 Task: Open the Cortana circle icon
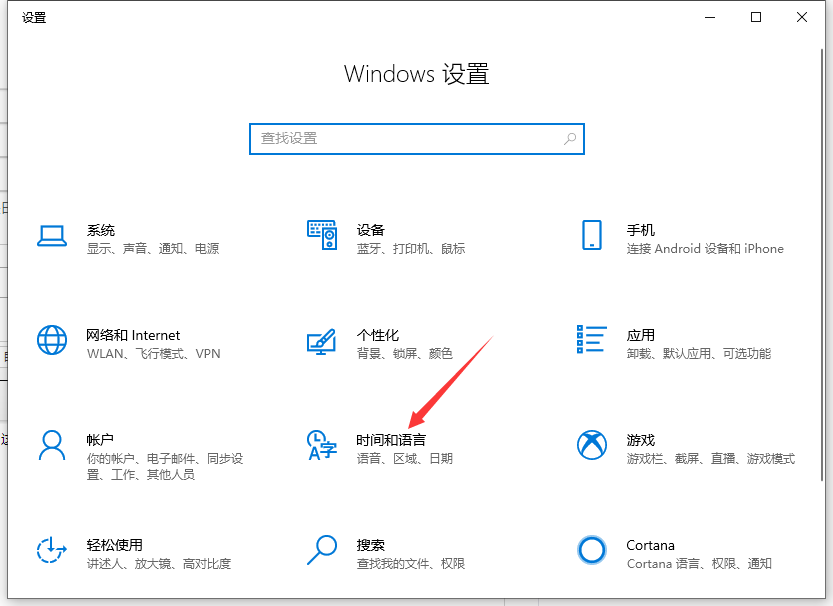tap(592, 550)
